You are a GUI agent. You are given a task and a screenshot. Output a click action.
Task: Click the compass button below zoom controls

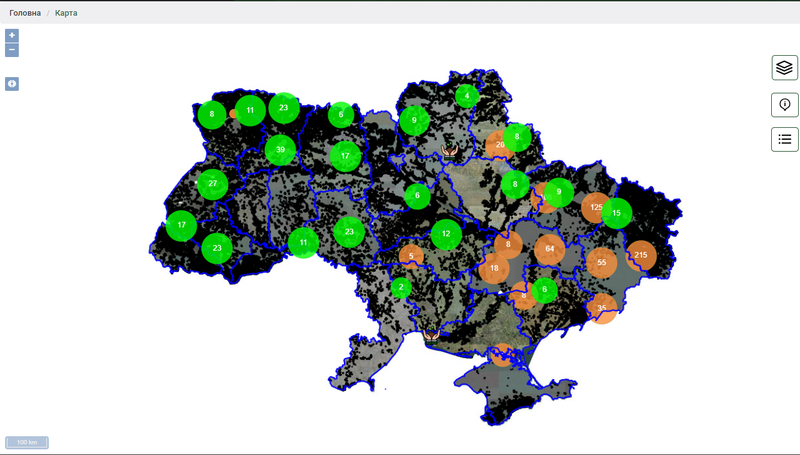[x=12, y=84]
